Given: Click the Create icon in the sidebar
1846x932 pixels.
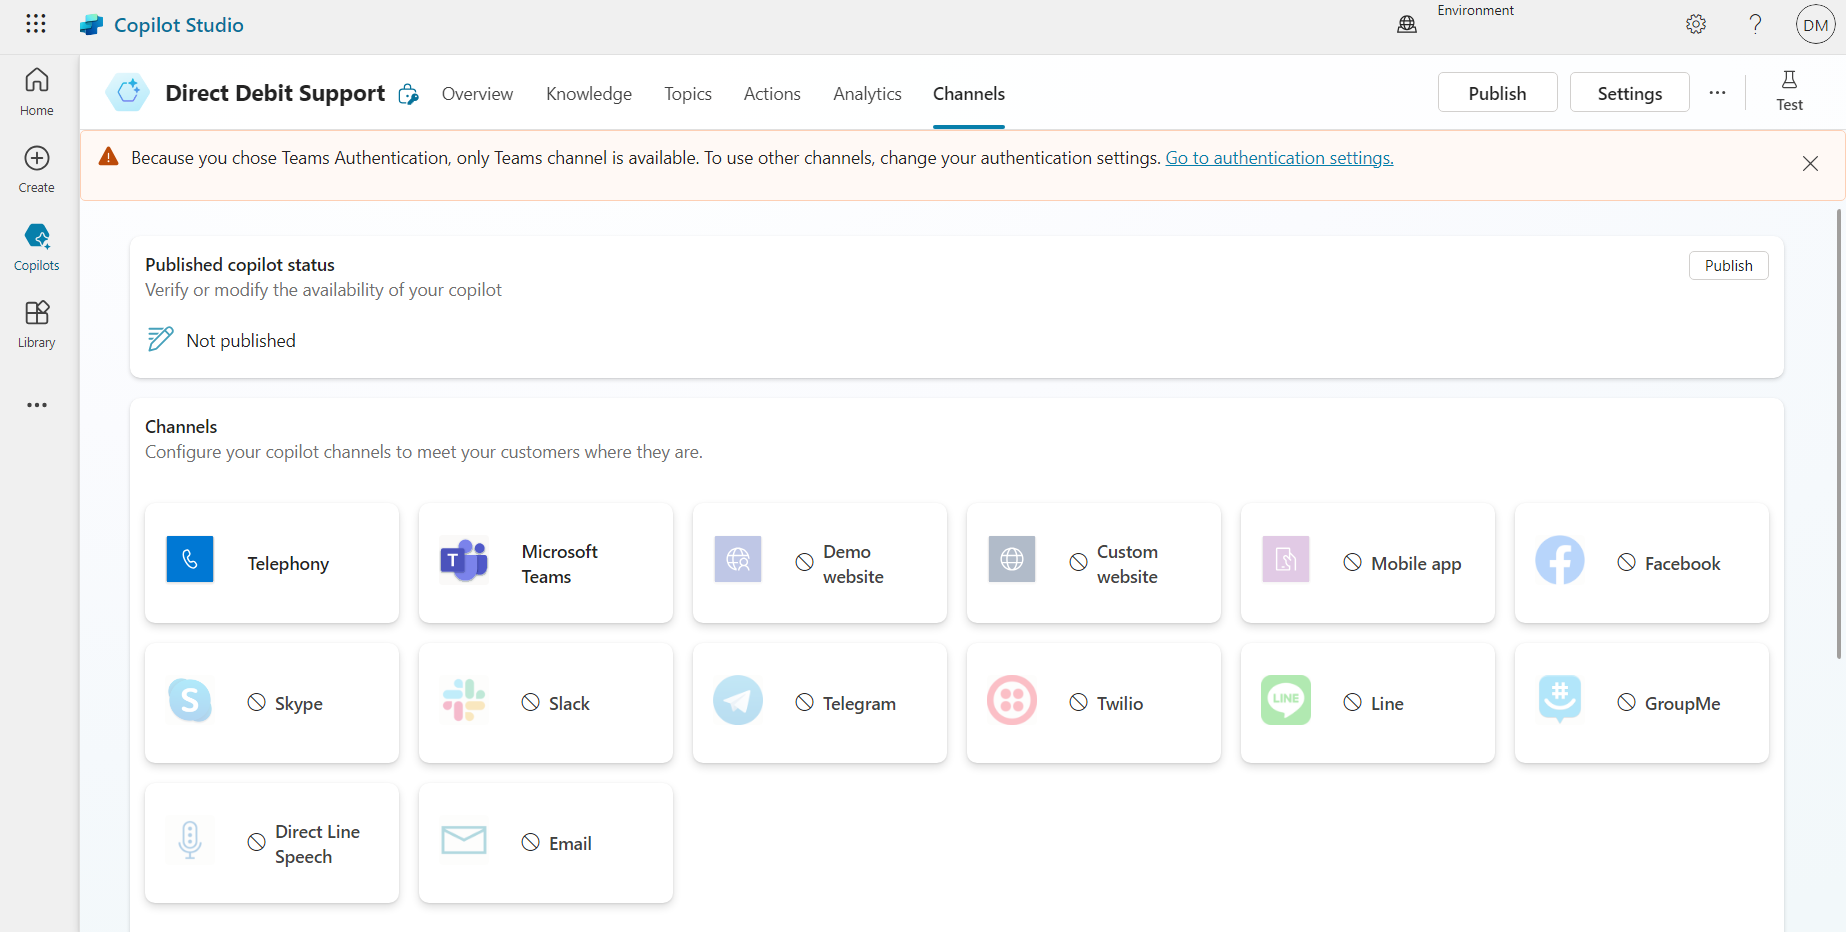Looking at the screenshot, I should tap(36, 168).
